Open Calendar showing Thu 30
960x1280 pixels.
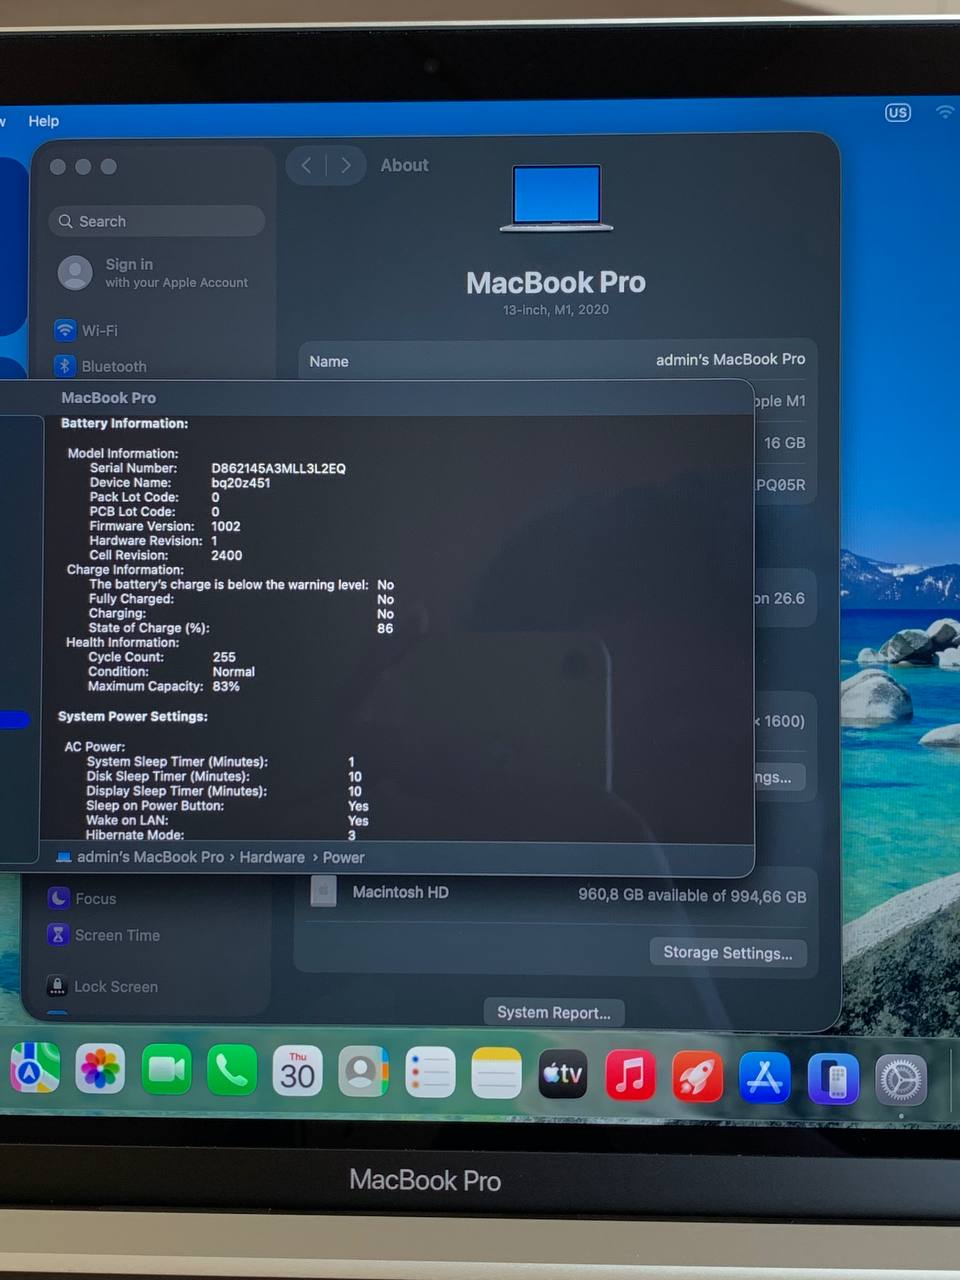click(x=298, y=1071)
